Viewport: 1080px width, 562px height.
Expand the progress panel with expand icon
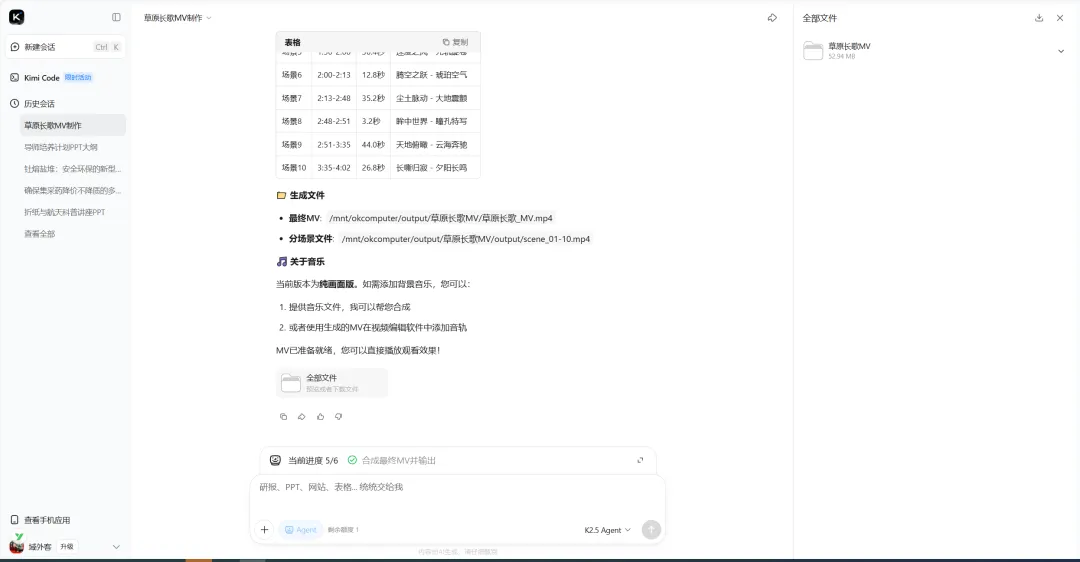640,460
